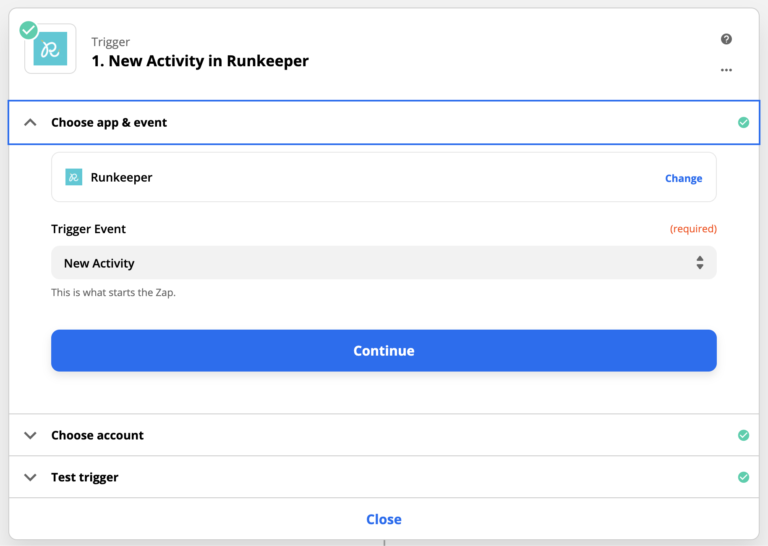Click the Trigger Event label

pos(89,229)
